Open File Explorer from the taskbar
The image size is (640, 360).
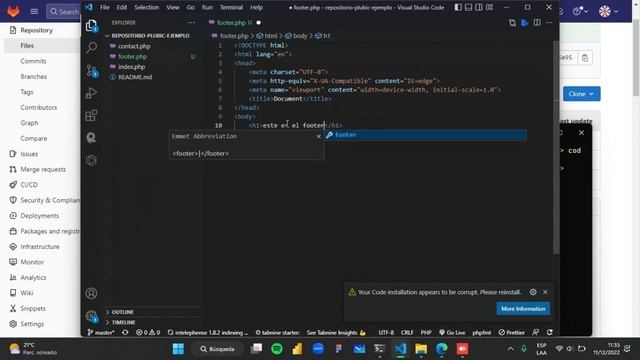[421, 349]
